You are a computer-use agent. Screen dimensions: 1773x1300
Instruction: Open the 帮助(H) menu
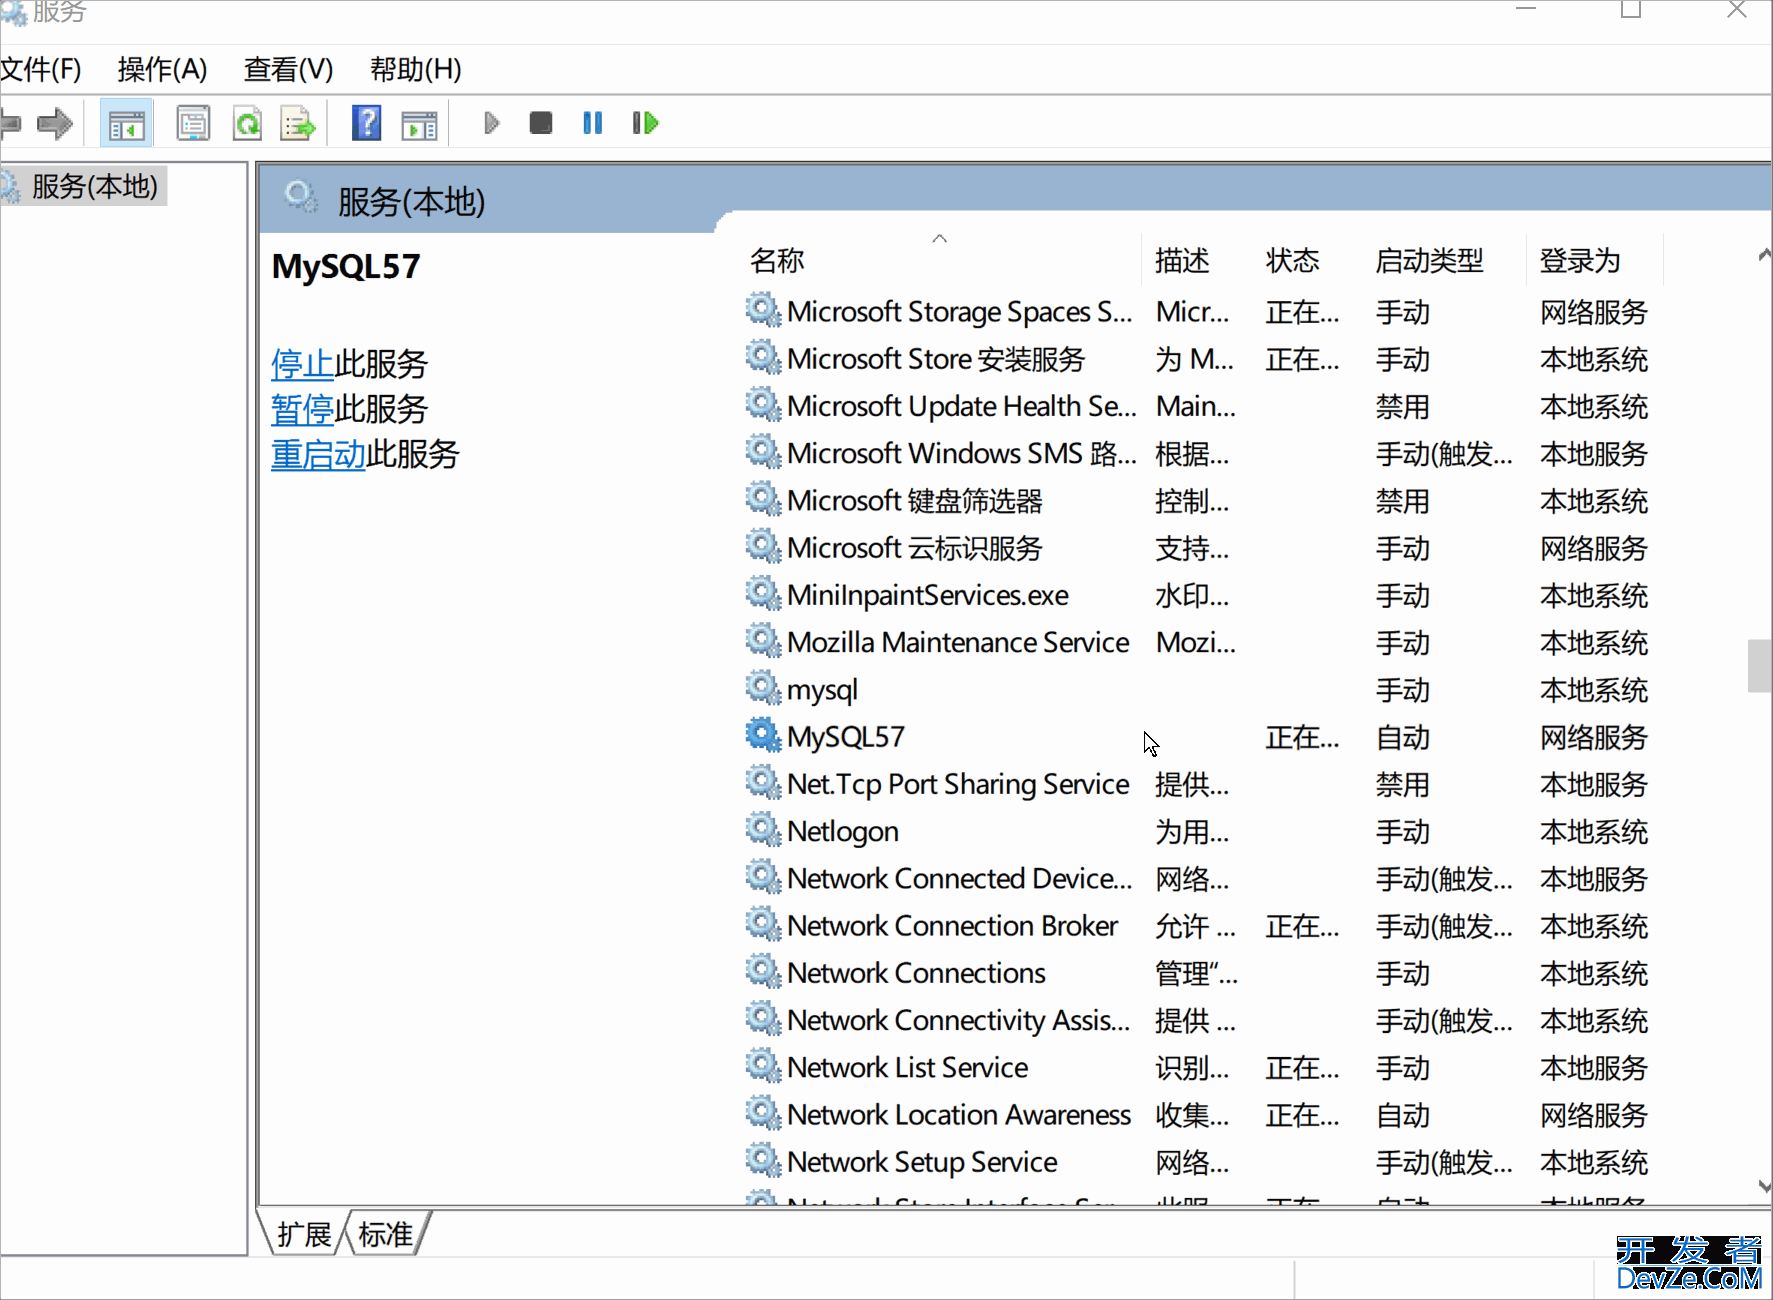click(415, 69)
